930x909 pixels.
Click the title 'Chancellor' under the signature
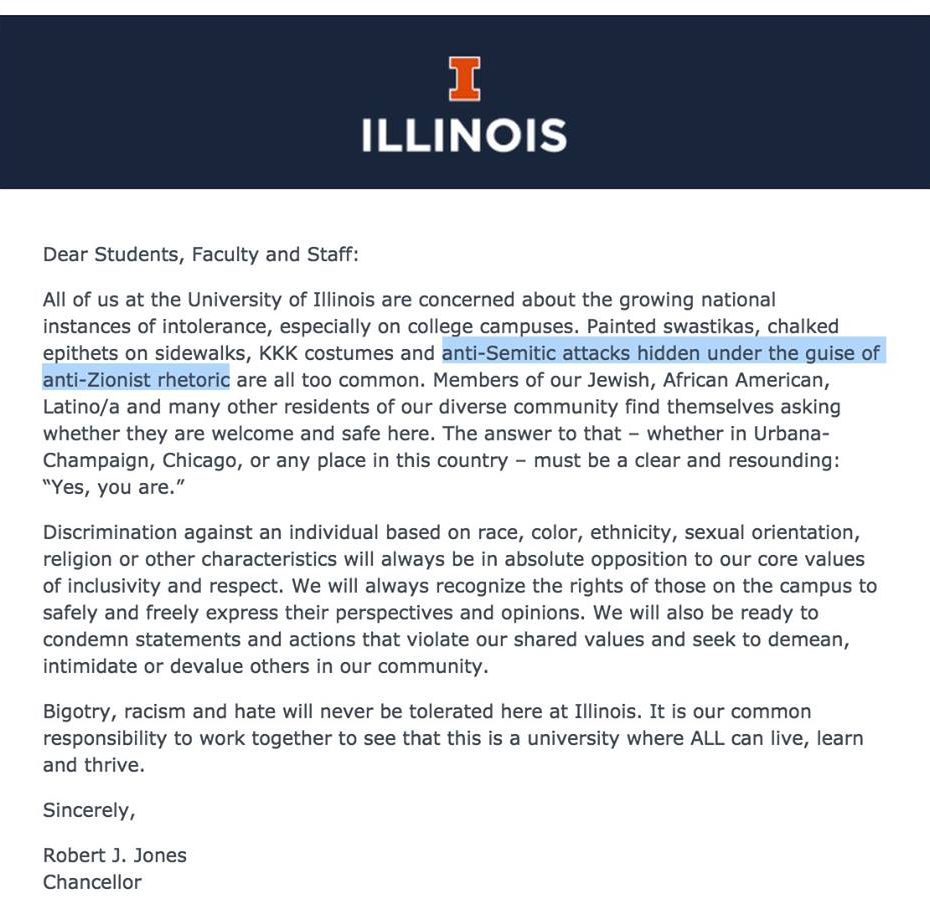click(x=92, y=882)
